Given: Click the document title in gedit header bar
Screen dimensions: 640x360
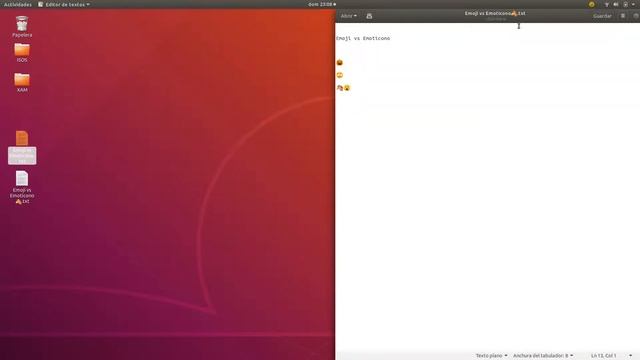Looking at the screenshot, I should [495, 13].
